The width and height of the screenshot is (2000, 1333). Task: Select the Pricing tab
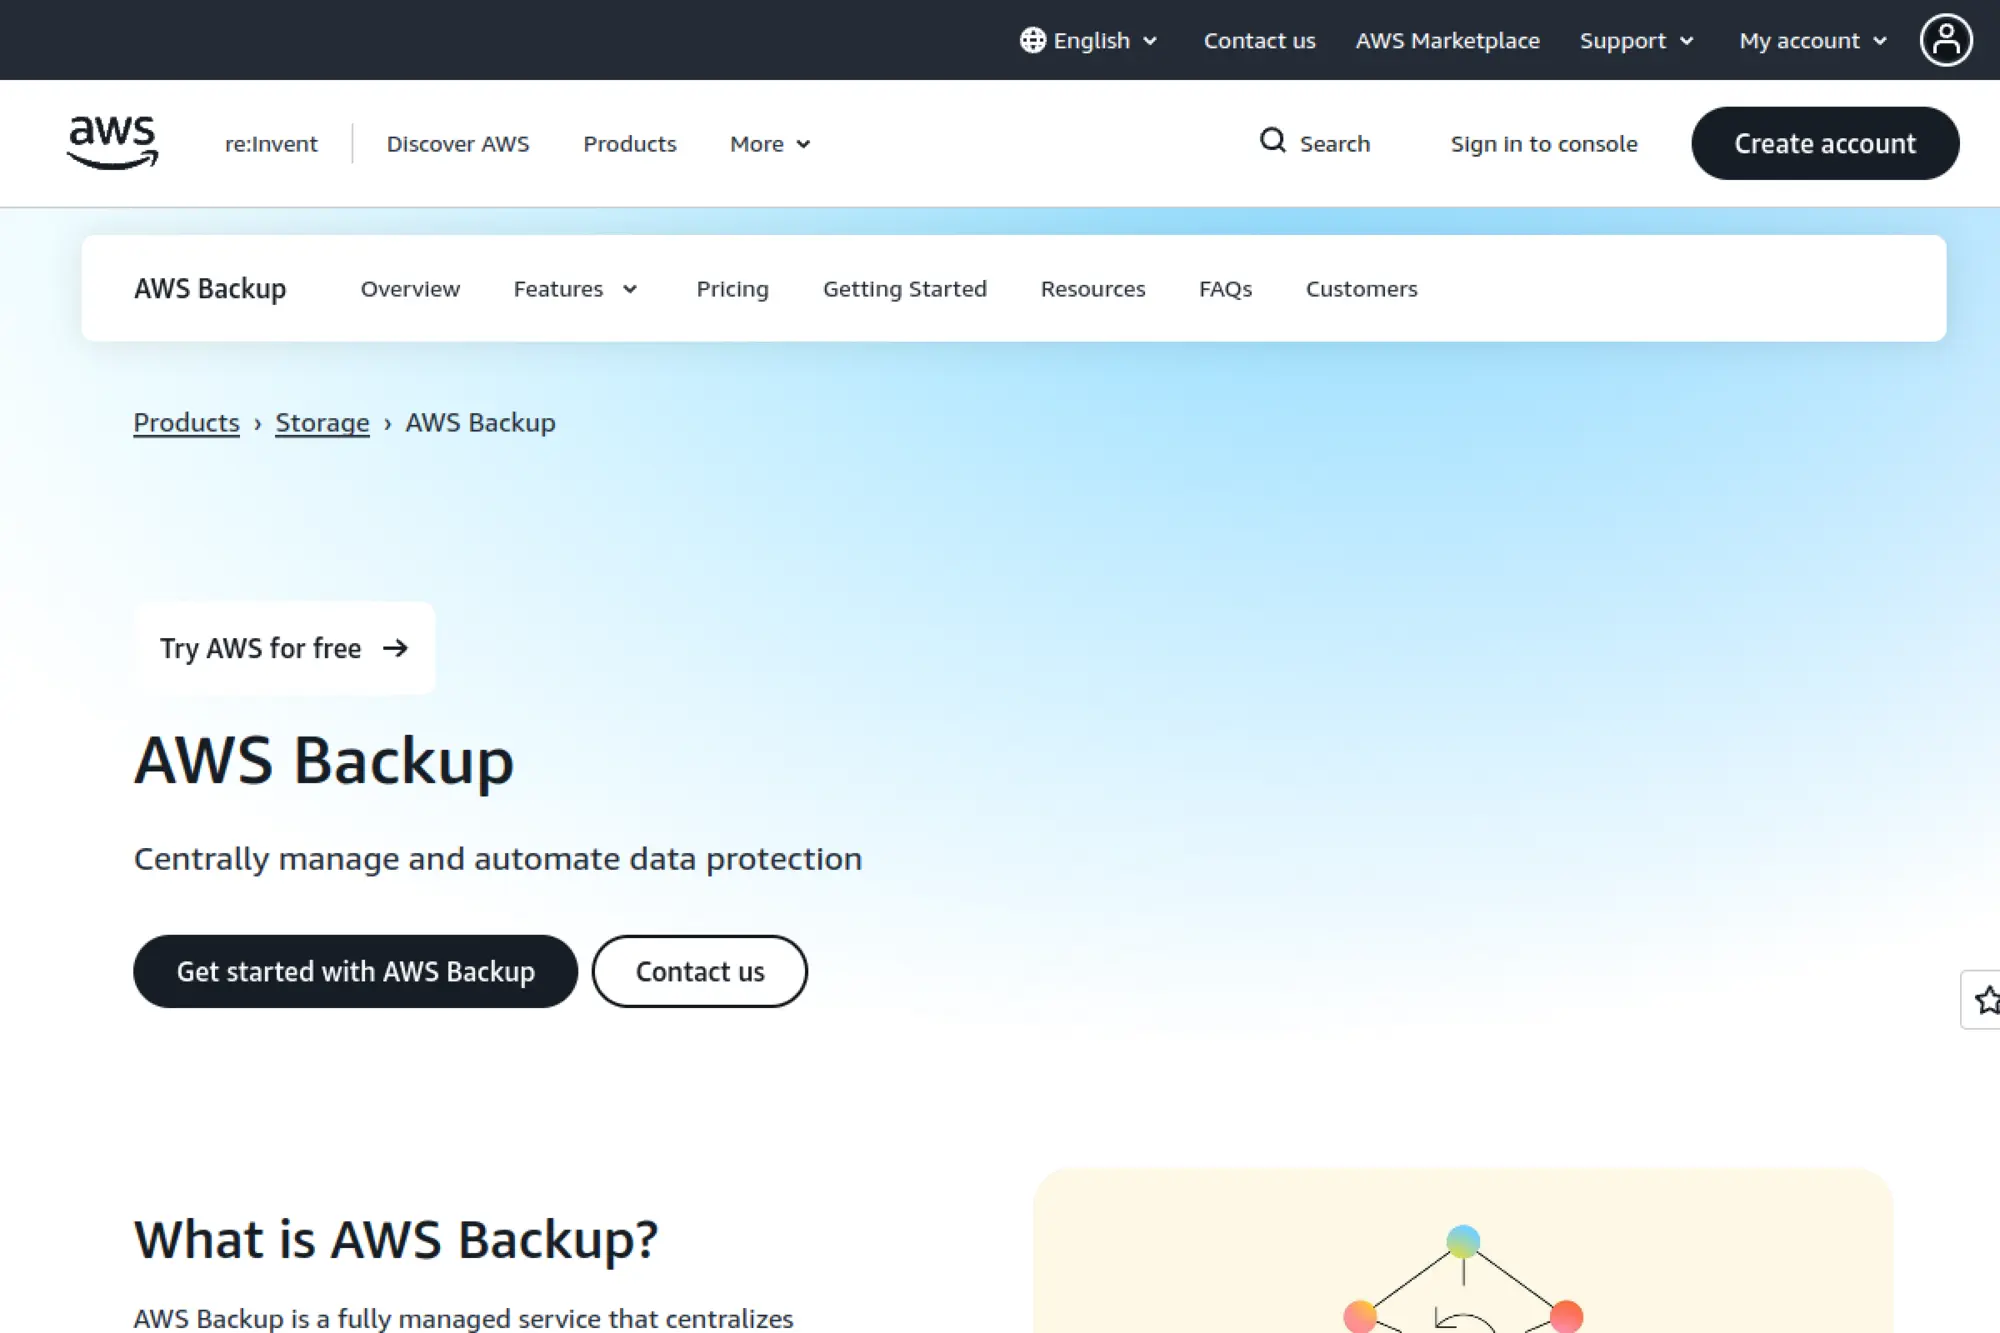click(732, 288)
